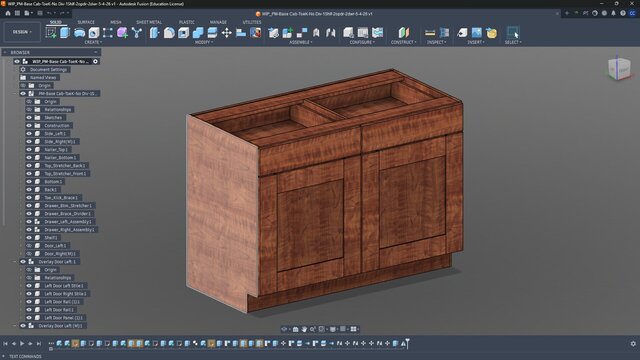Open the Insert Canvas image icon

[x=477, y=33]
